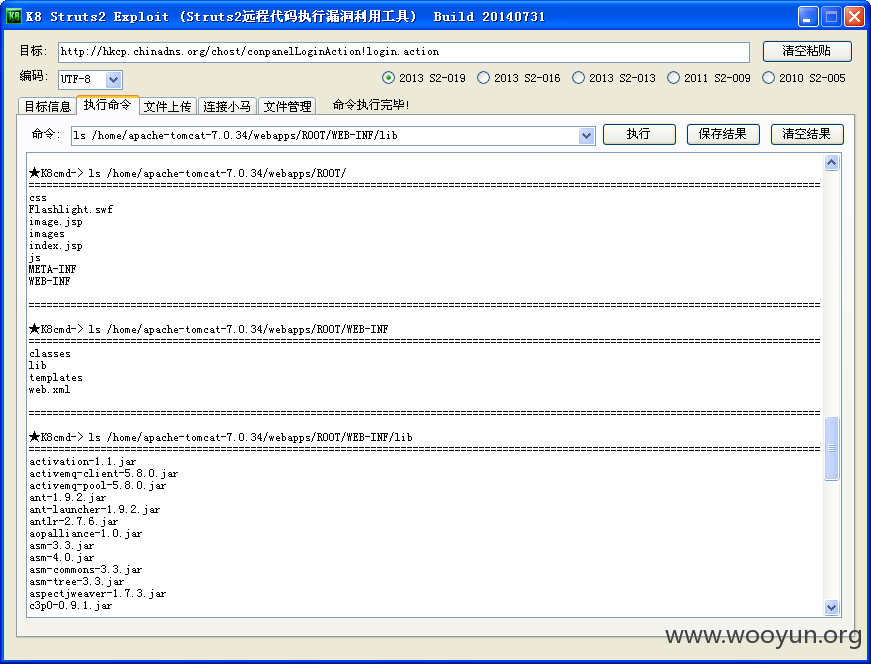Click the image.jsp entry
This screenshot has width=871, height=664.
56,222
